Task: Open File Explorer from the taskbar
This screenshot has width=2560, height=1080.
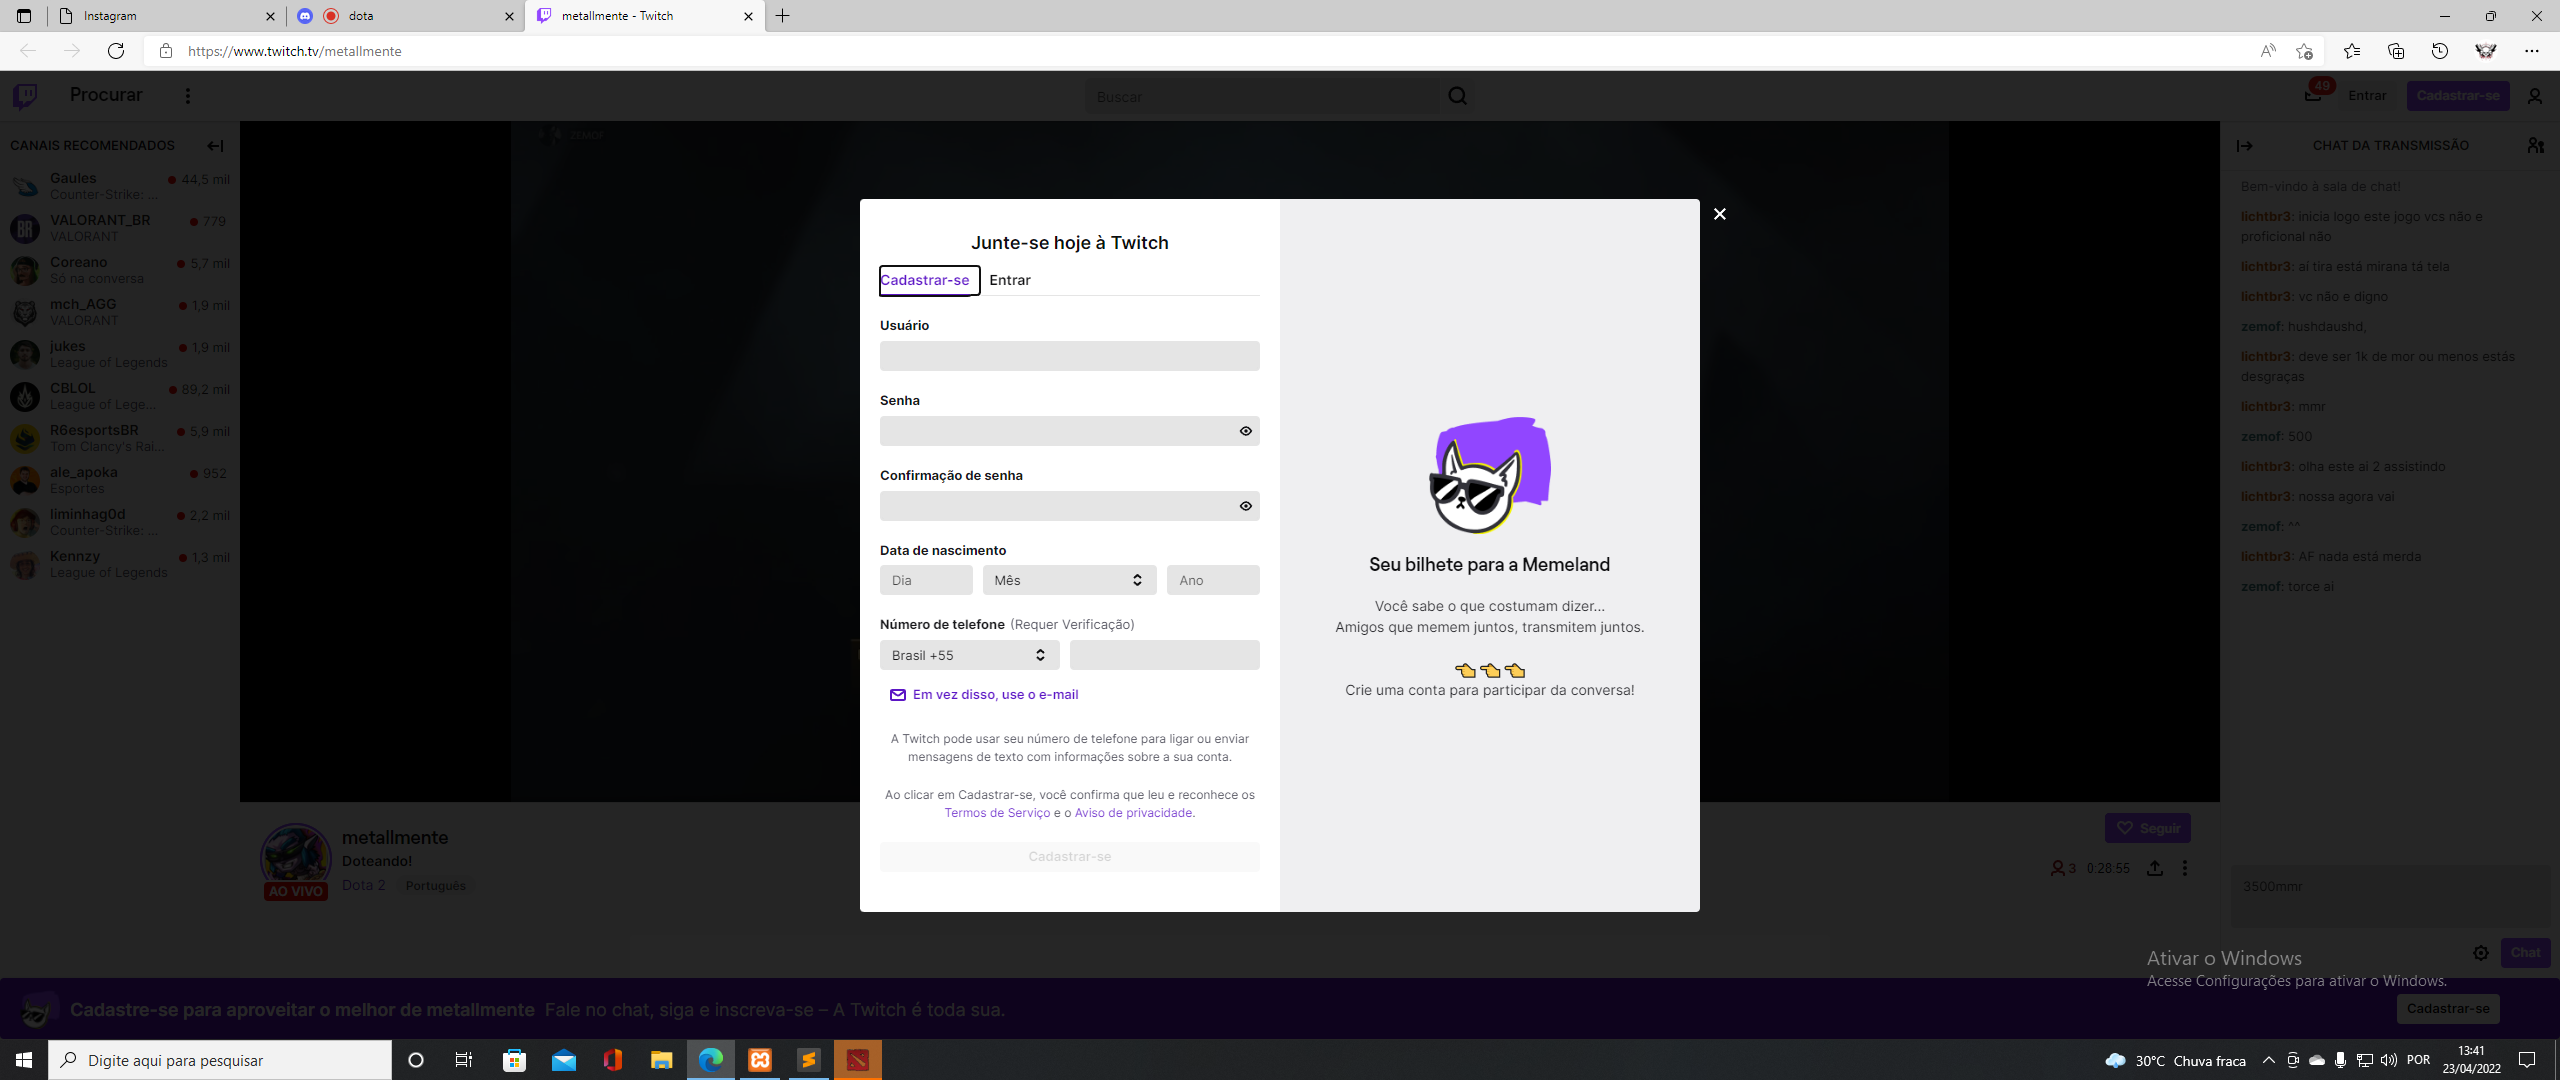Action: (662, 1060)
